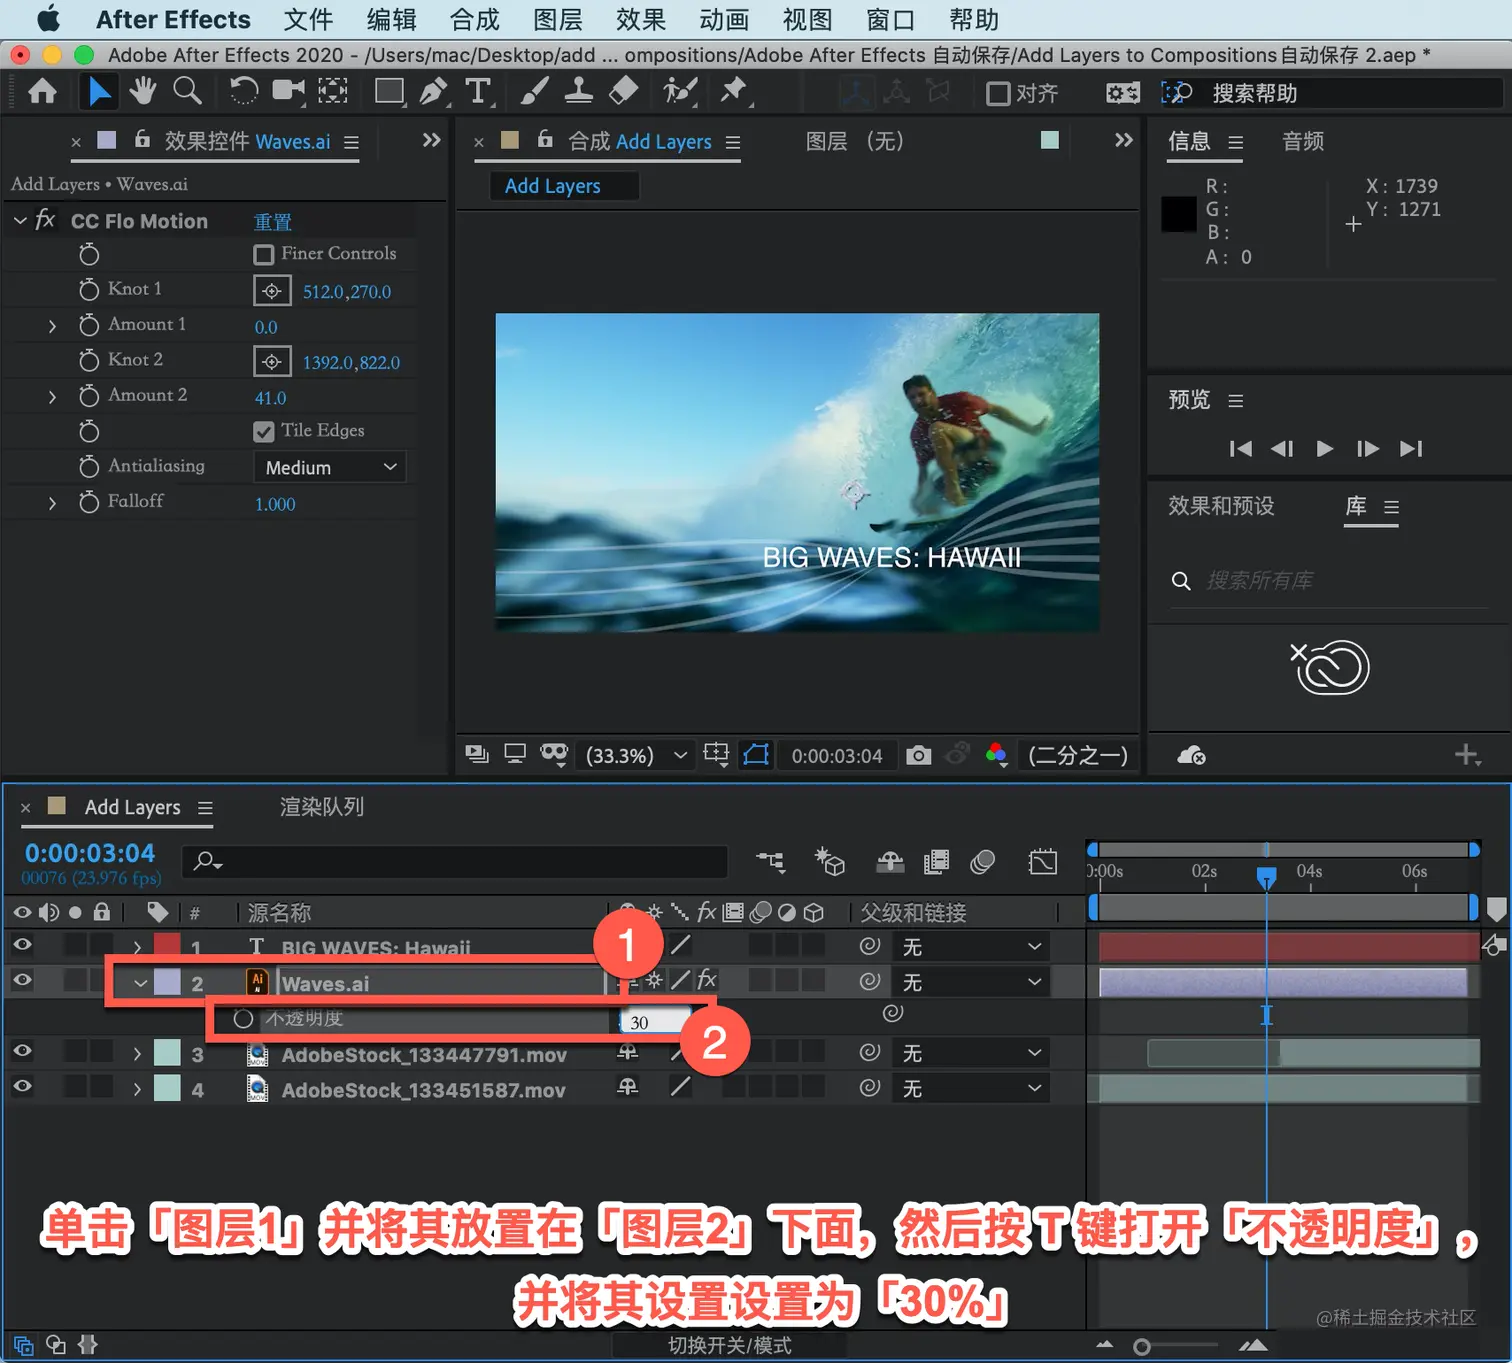Toggle stopwatch for 不透明度 property
This screenshot has height=1363, width=1512.
coord(243,1019)
